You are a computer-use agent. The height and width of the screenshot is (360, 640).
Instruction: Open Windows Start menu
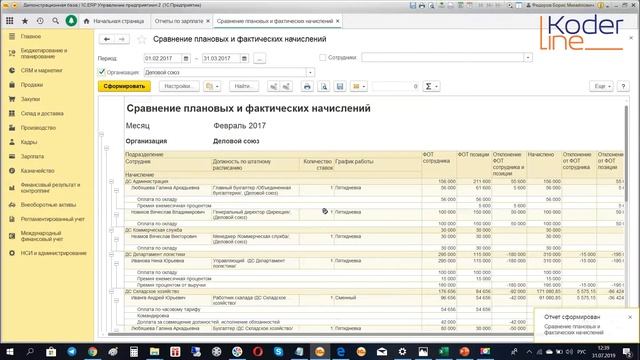pyautogui.click(x=10, y=352)
